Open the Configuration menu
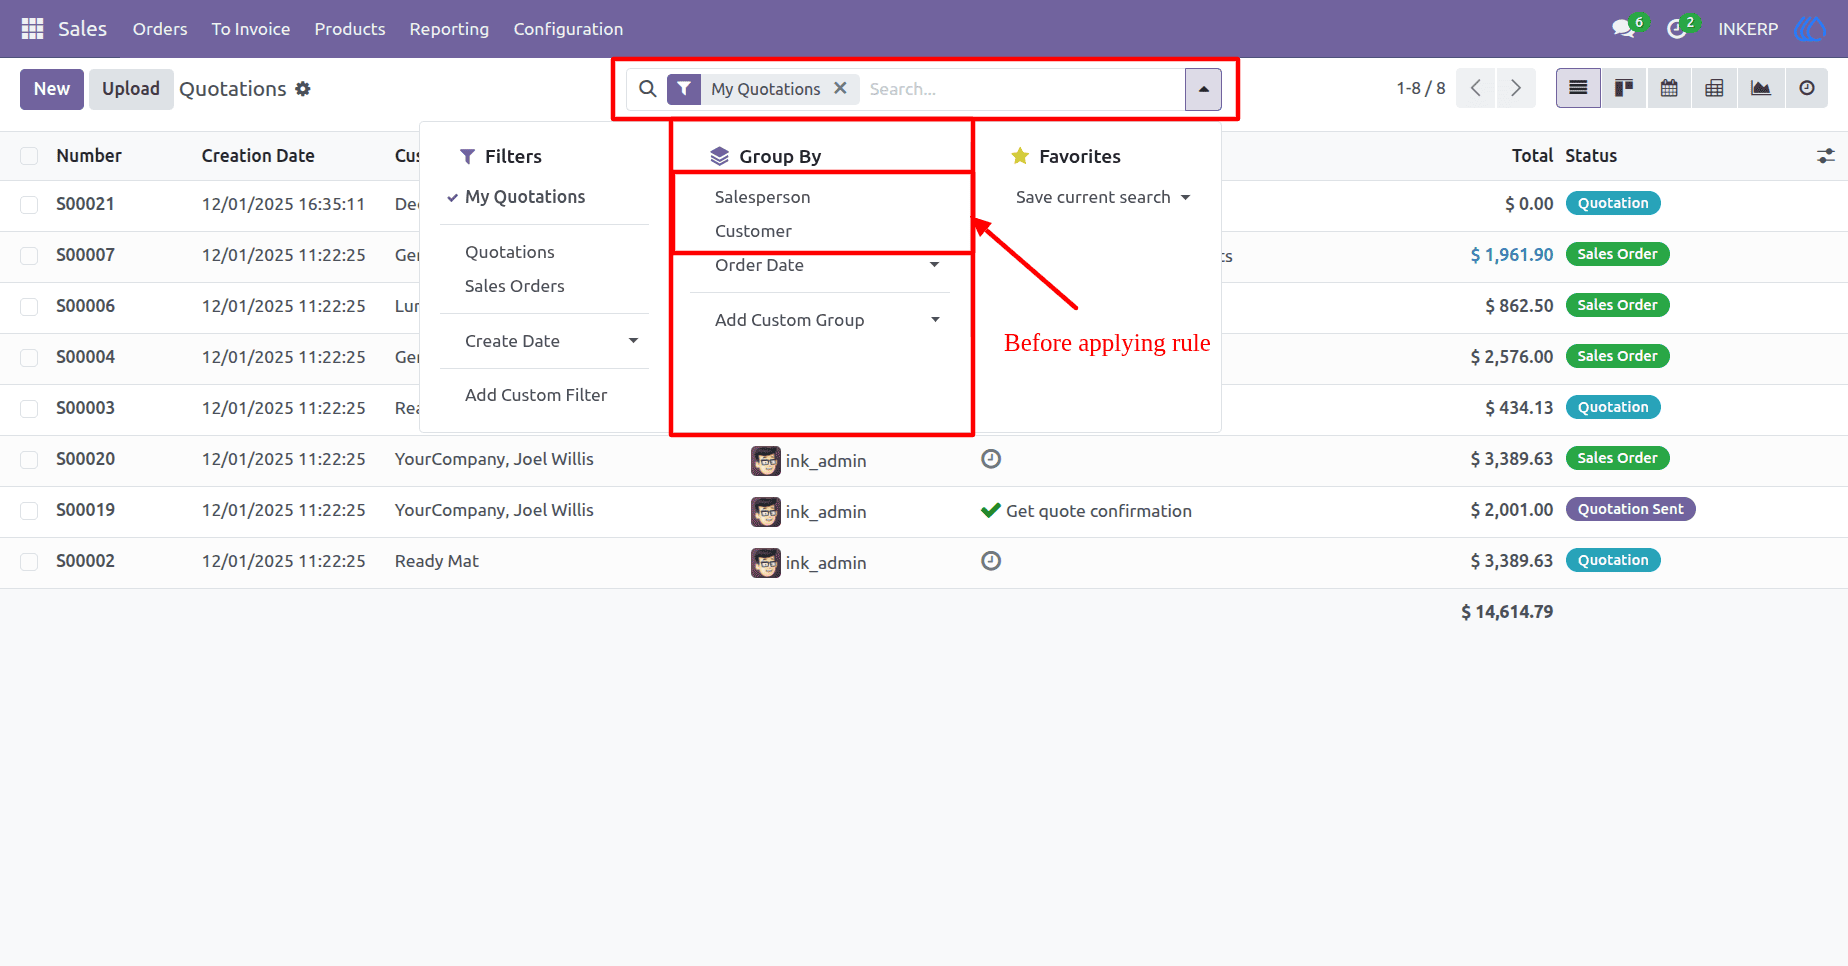 click(568, 29)
